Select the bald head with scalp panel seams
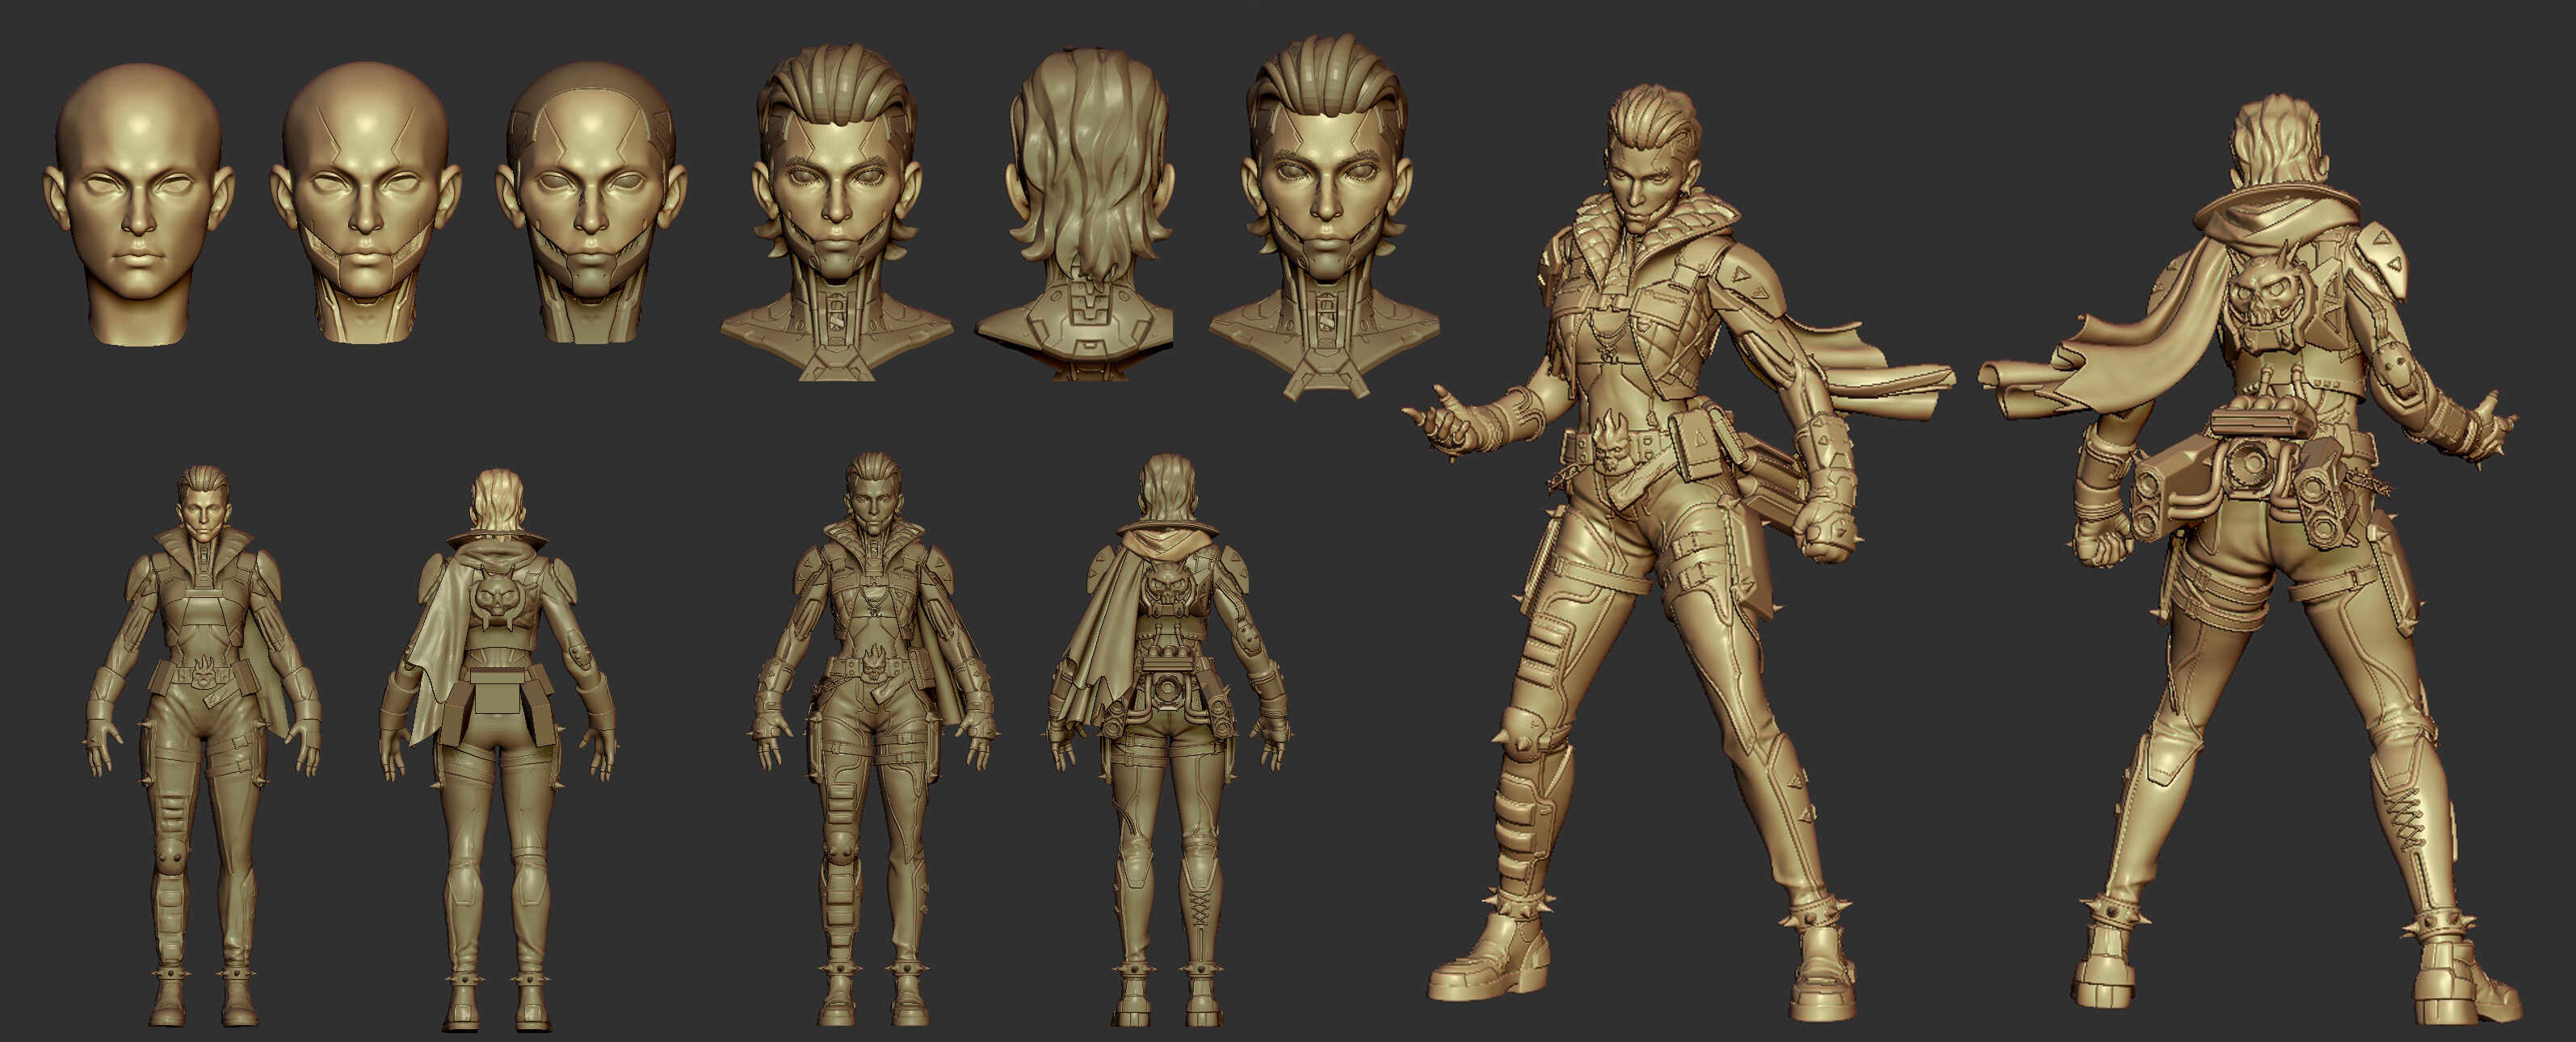Viewport: 2576px width, 1042px height. [x=591, y=203]
